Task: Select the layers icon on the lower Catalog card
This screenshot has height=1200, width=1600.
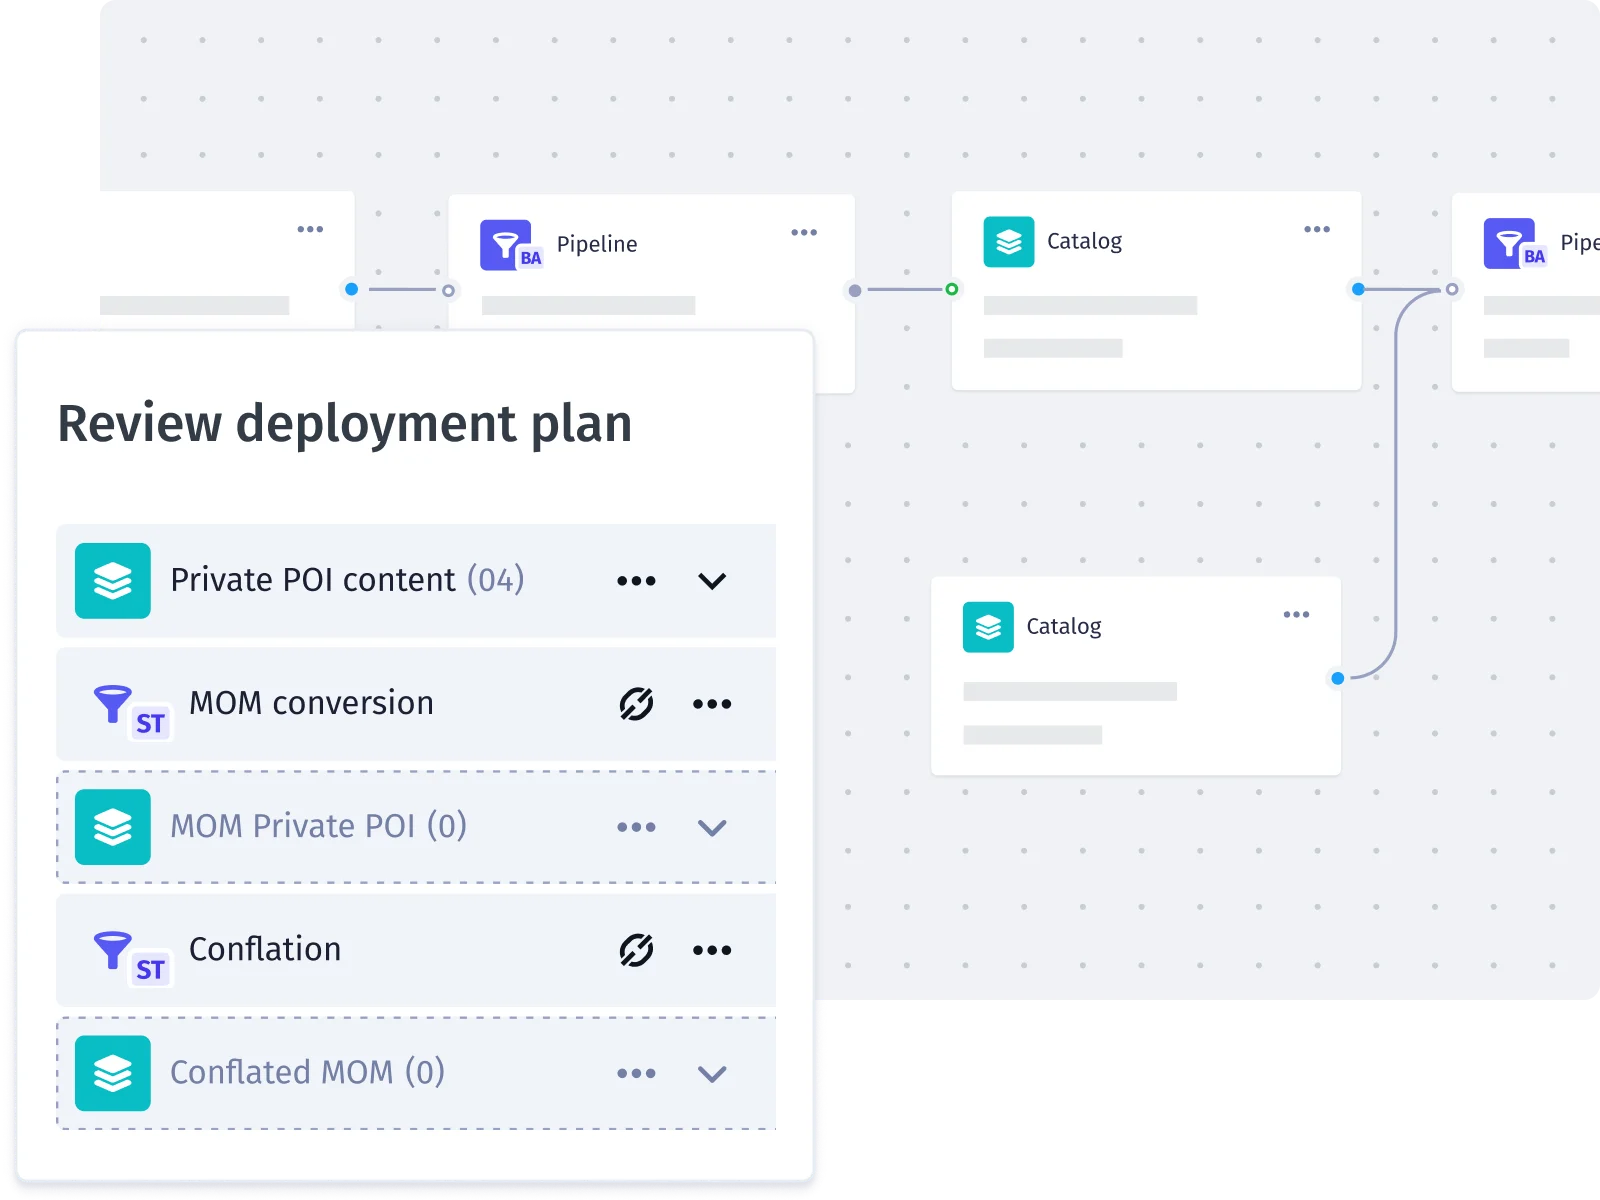Action: [x=988, y=627]
